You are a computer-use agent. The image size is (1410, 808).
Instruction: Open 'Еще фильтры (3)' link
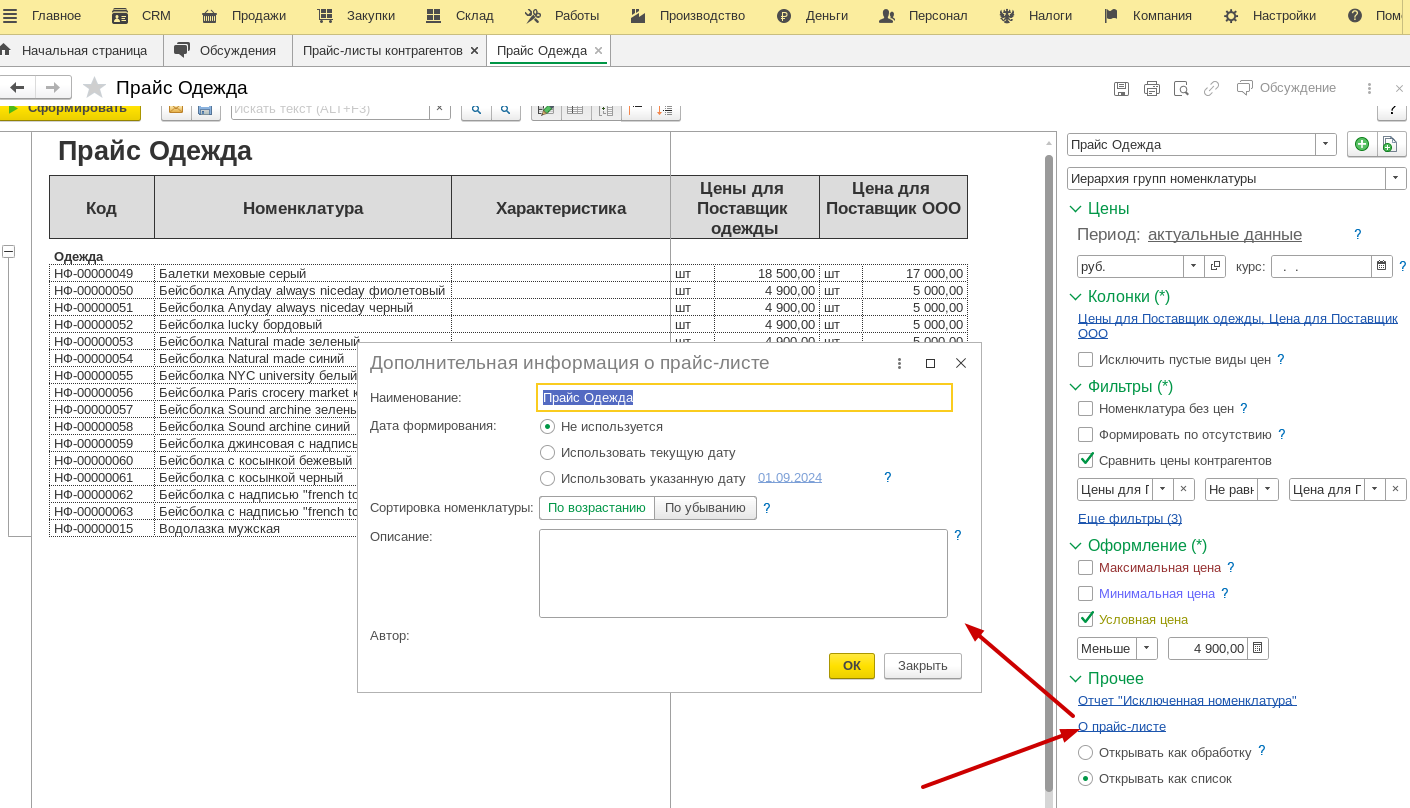coord(1129,518)
